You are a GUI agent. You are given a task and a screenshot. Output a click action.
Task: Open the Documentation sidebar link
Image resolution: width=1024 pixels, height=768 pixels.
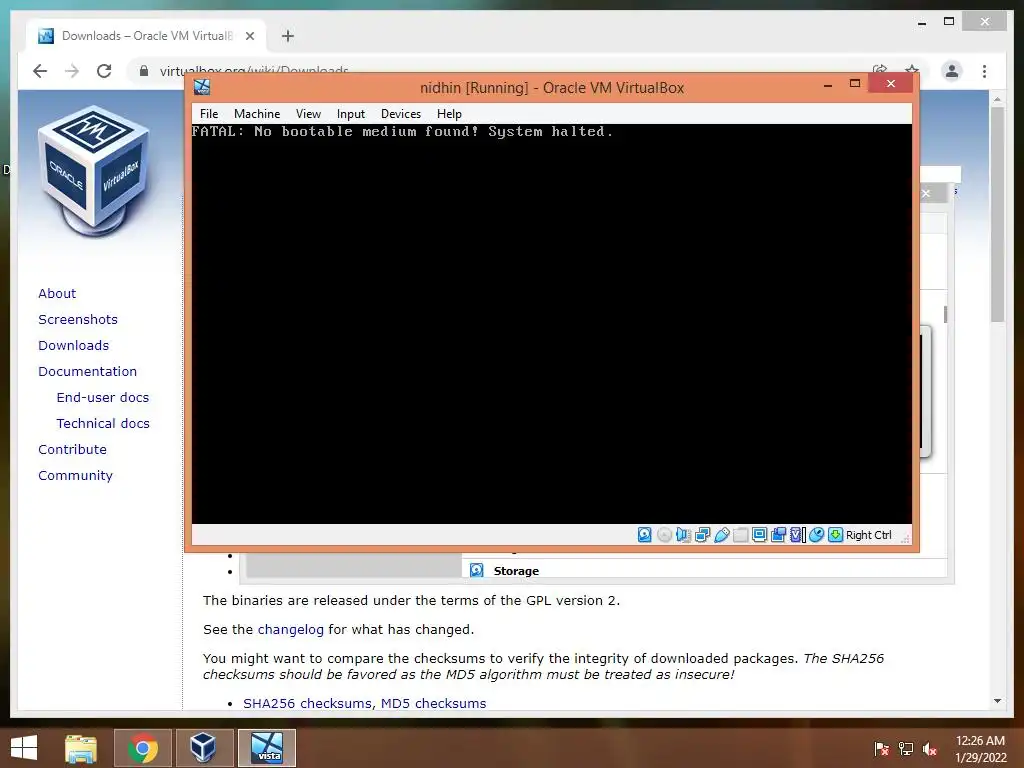[x=88, y=372]
